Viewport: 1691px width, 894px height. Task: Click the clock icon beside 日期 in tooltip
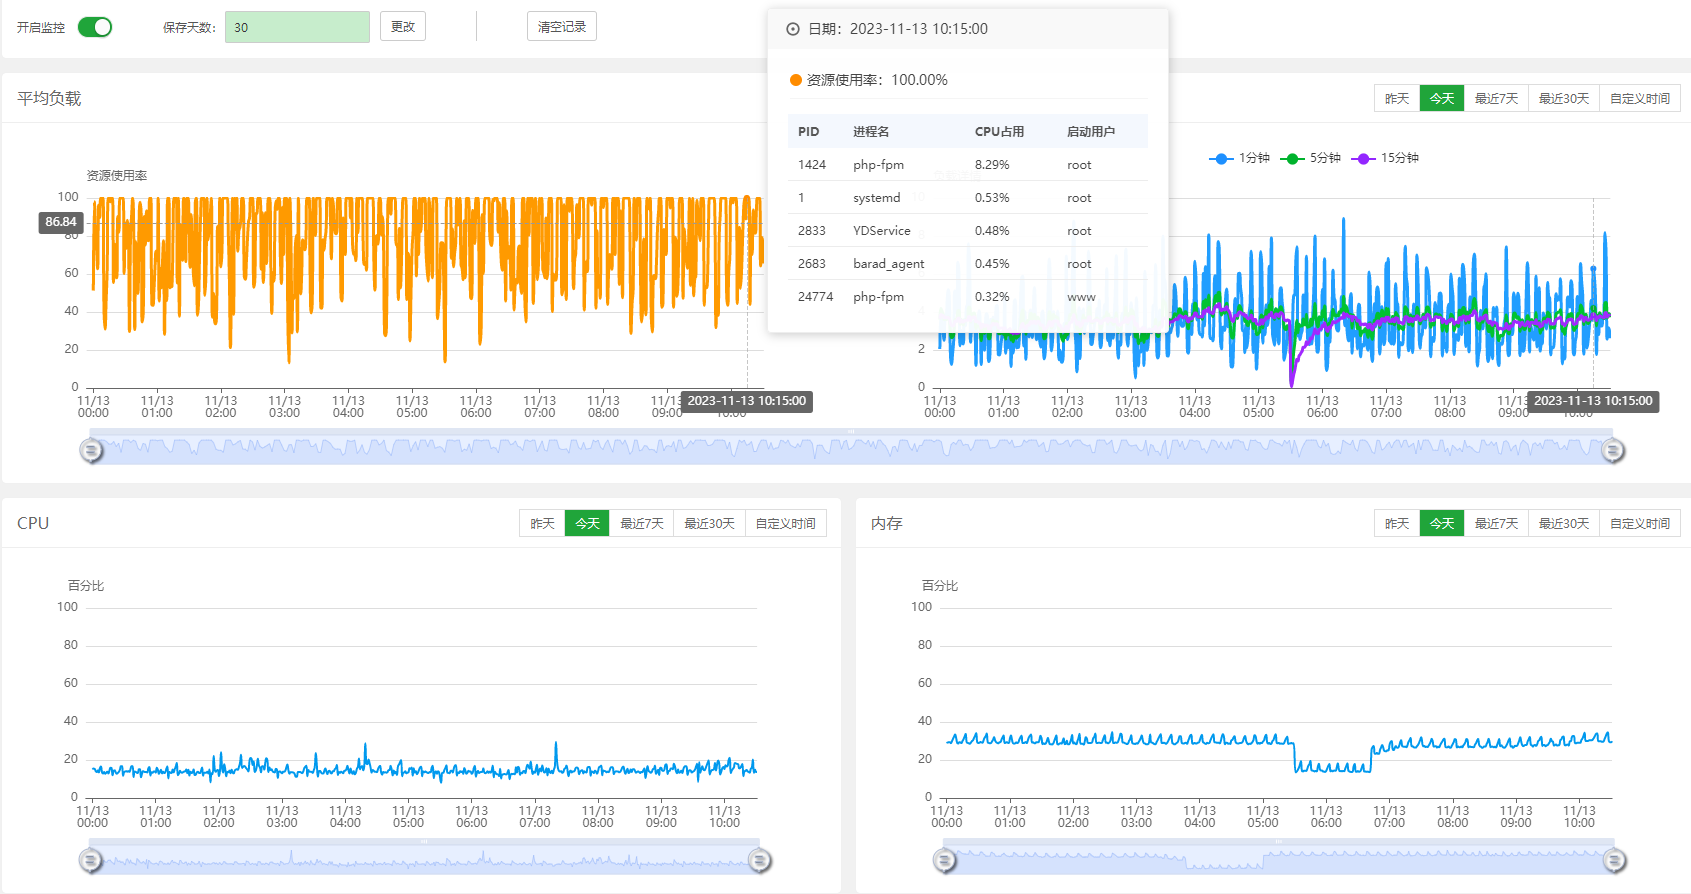793,29
